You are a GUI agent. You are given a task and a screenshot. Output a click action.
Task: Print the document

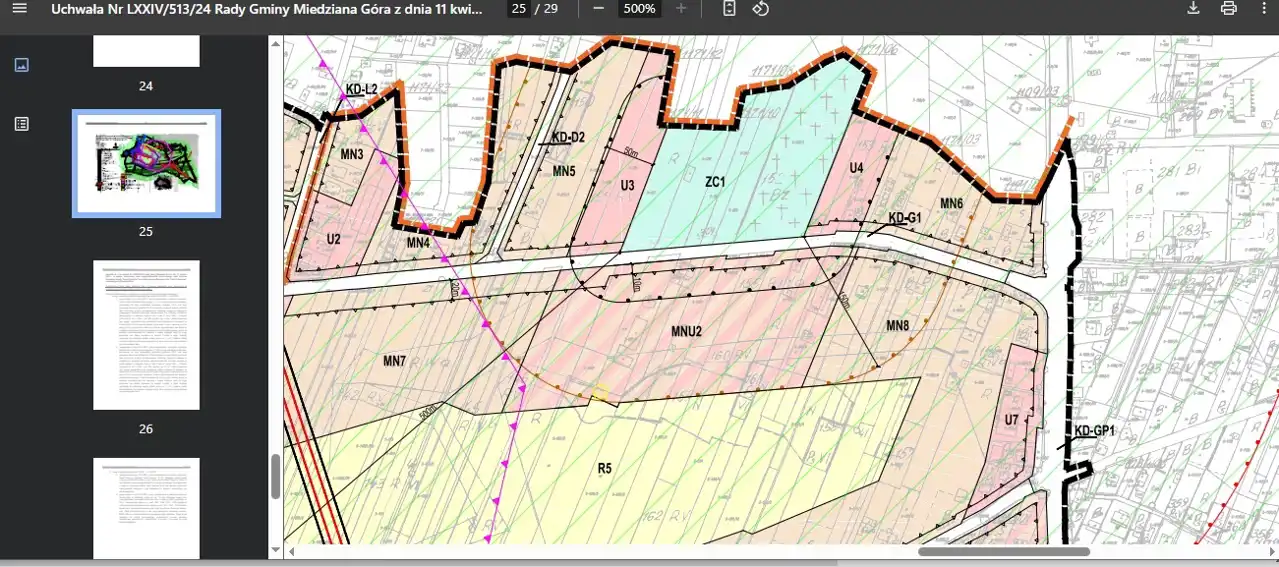pyautogui.click(x=1228, y=8)
